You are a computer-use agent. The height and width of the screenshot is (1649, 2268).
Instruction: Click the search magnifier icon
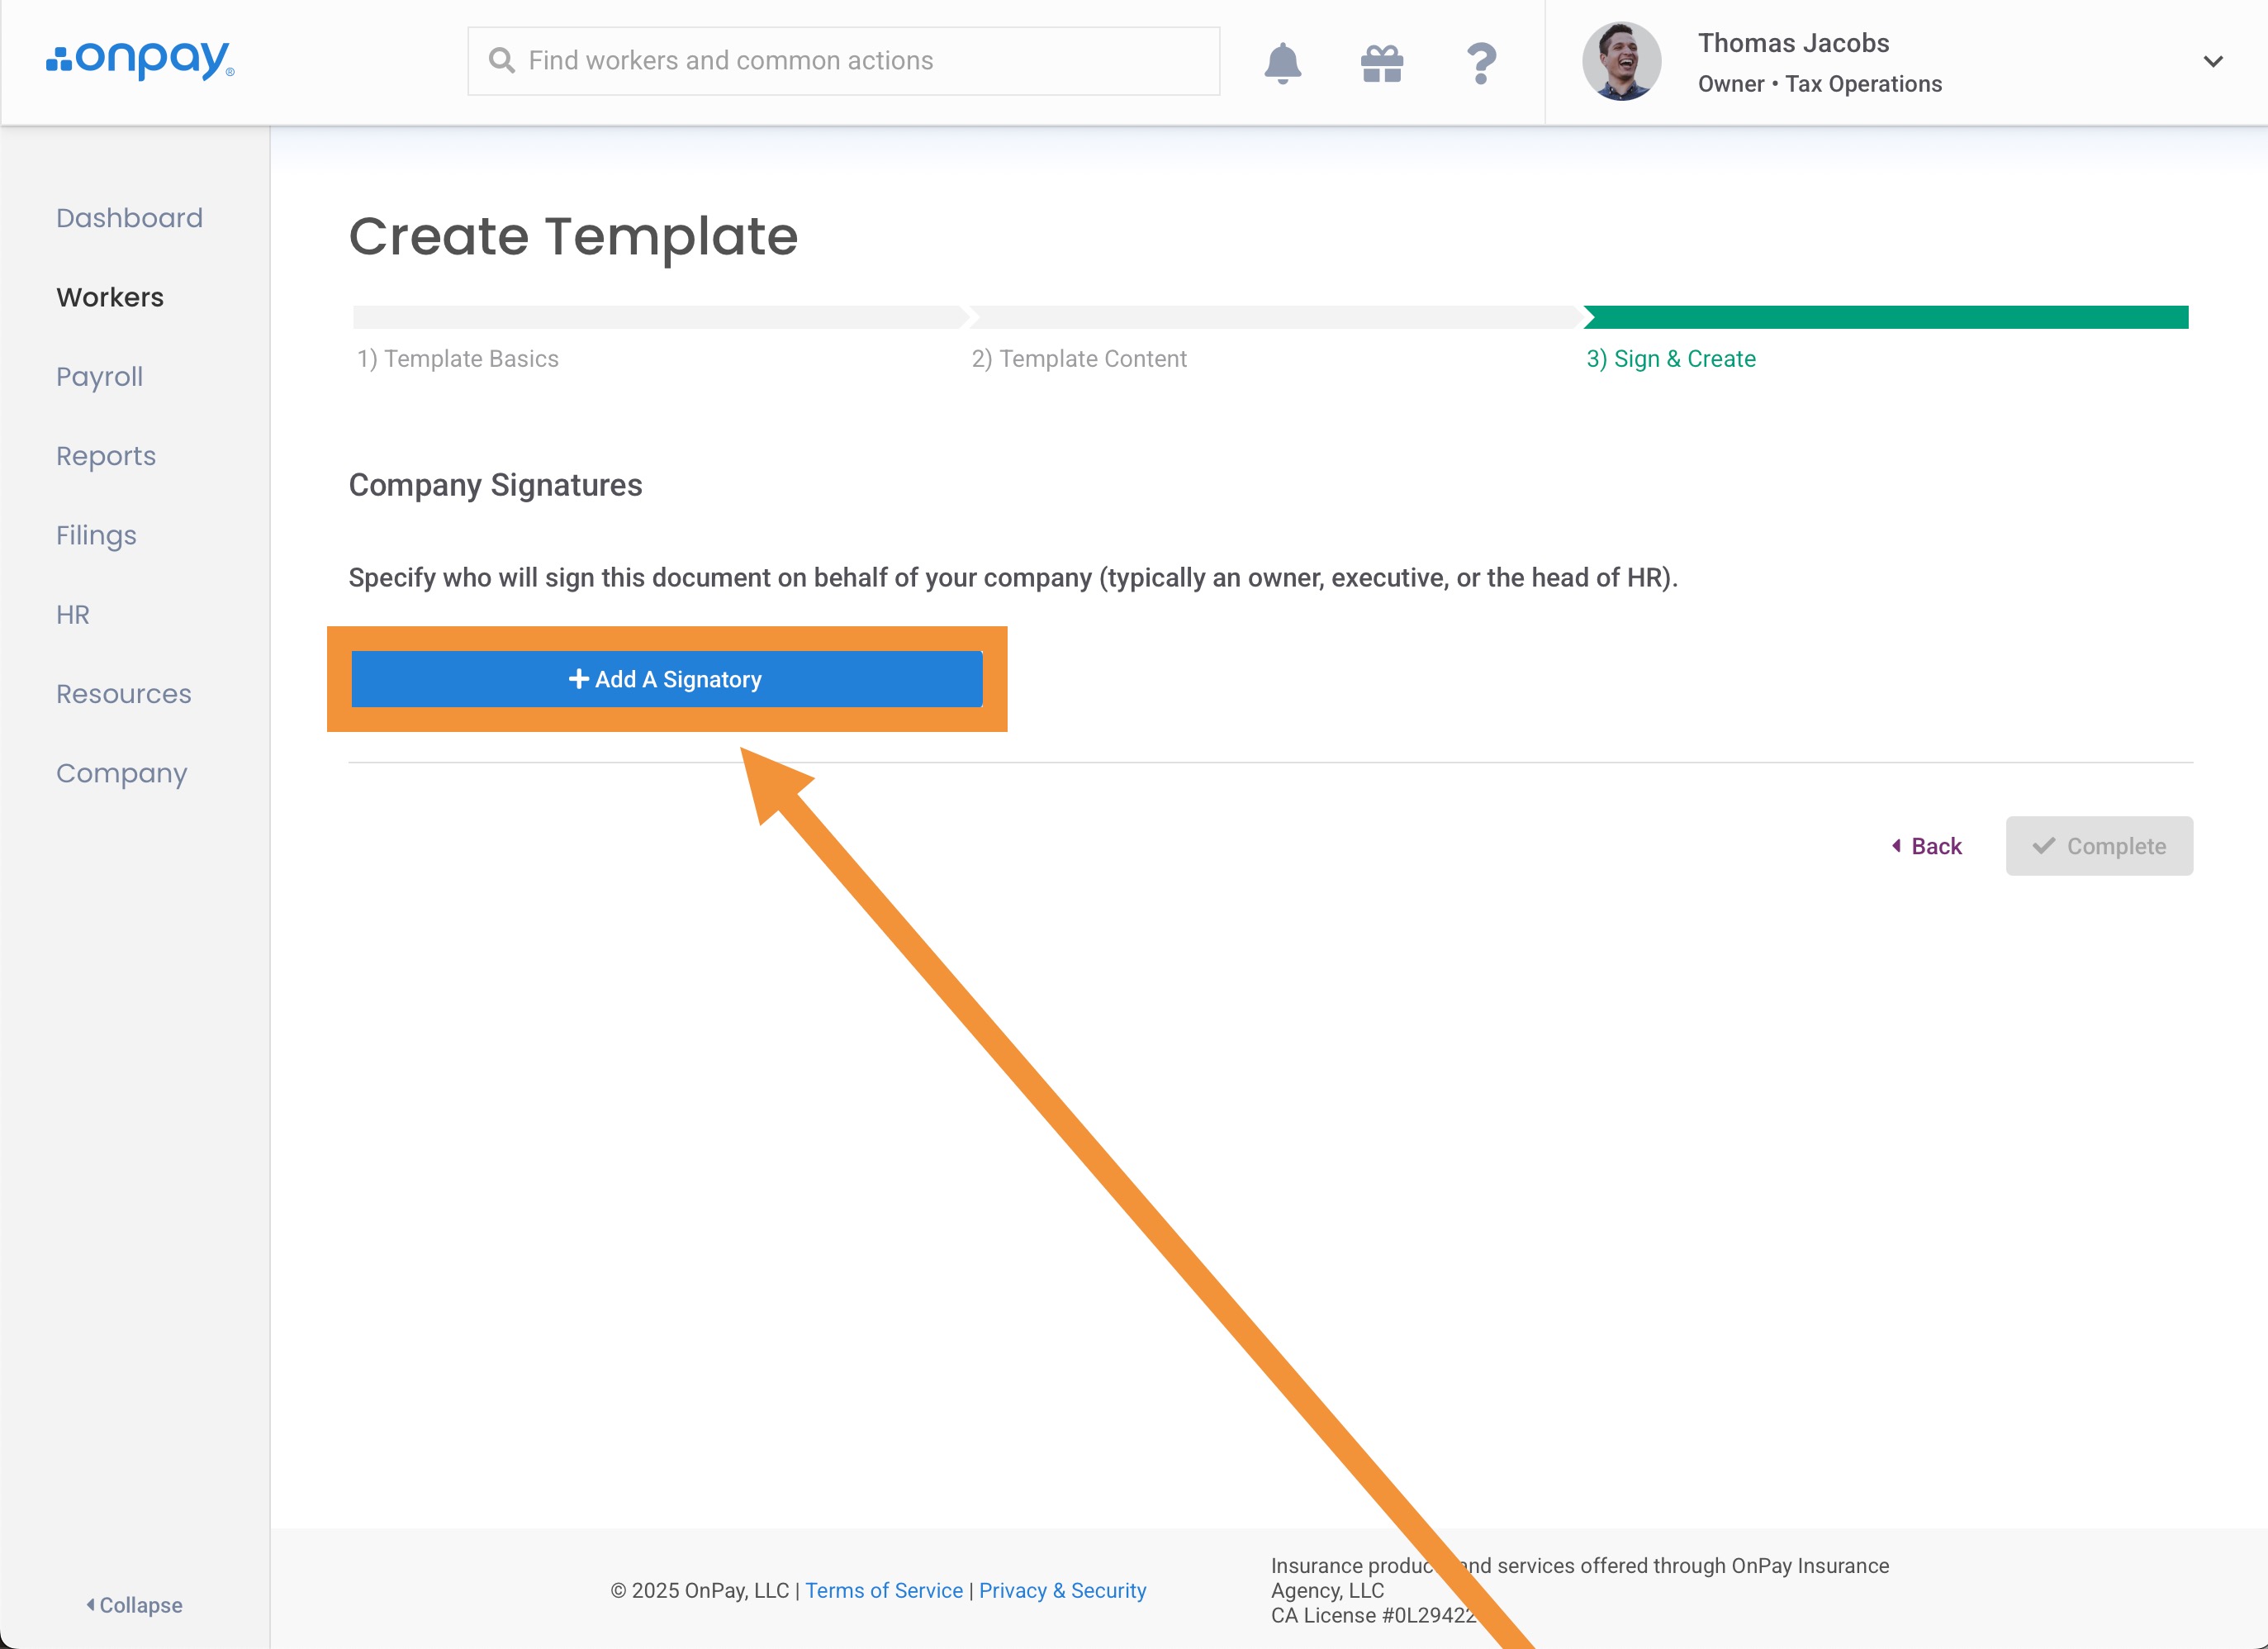(x=501, y=61)
